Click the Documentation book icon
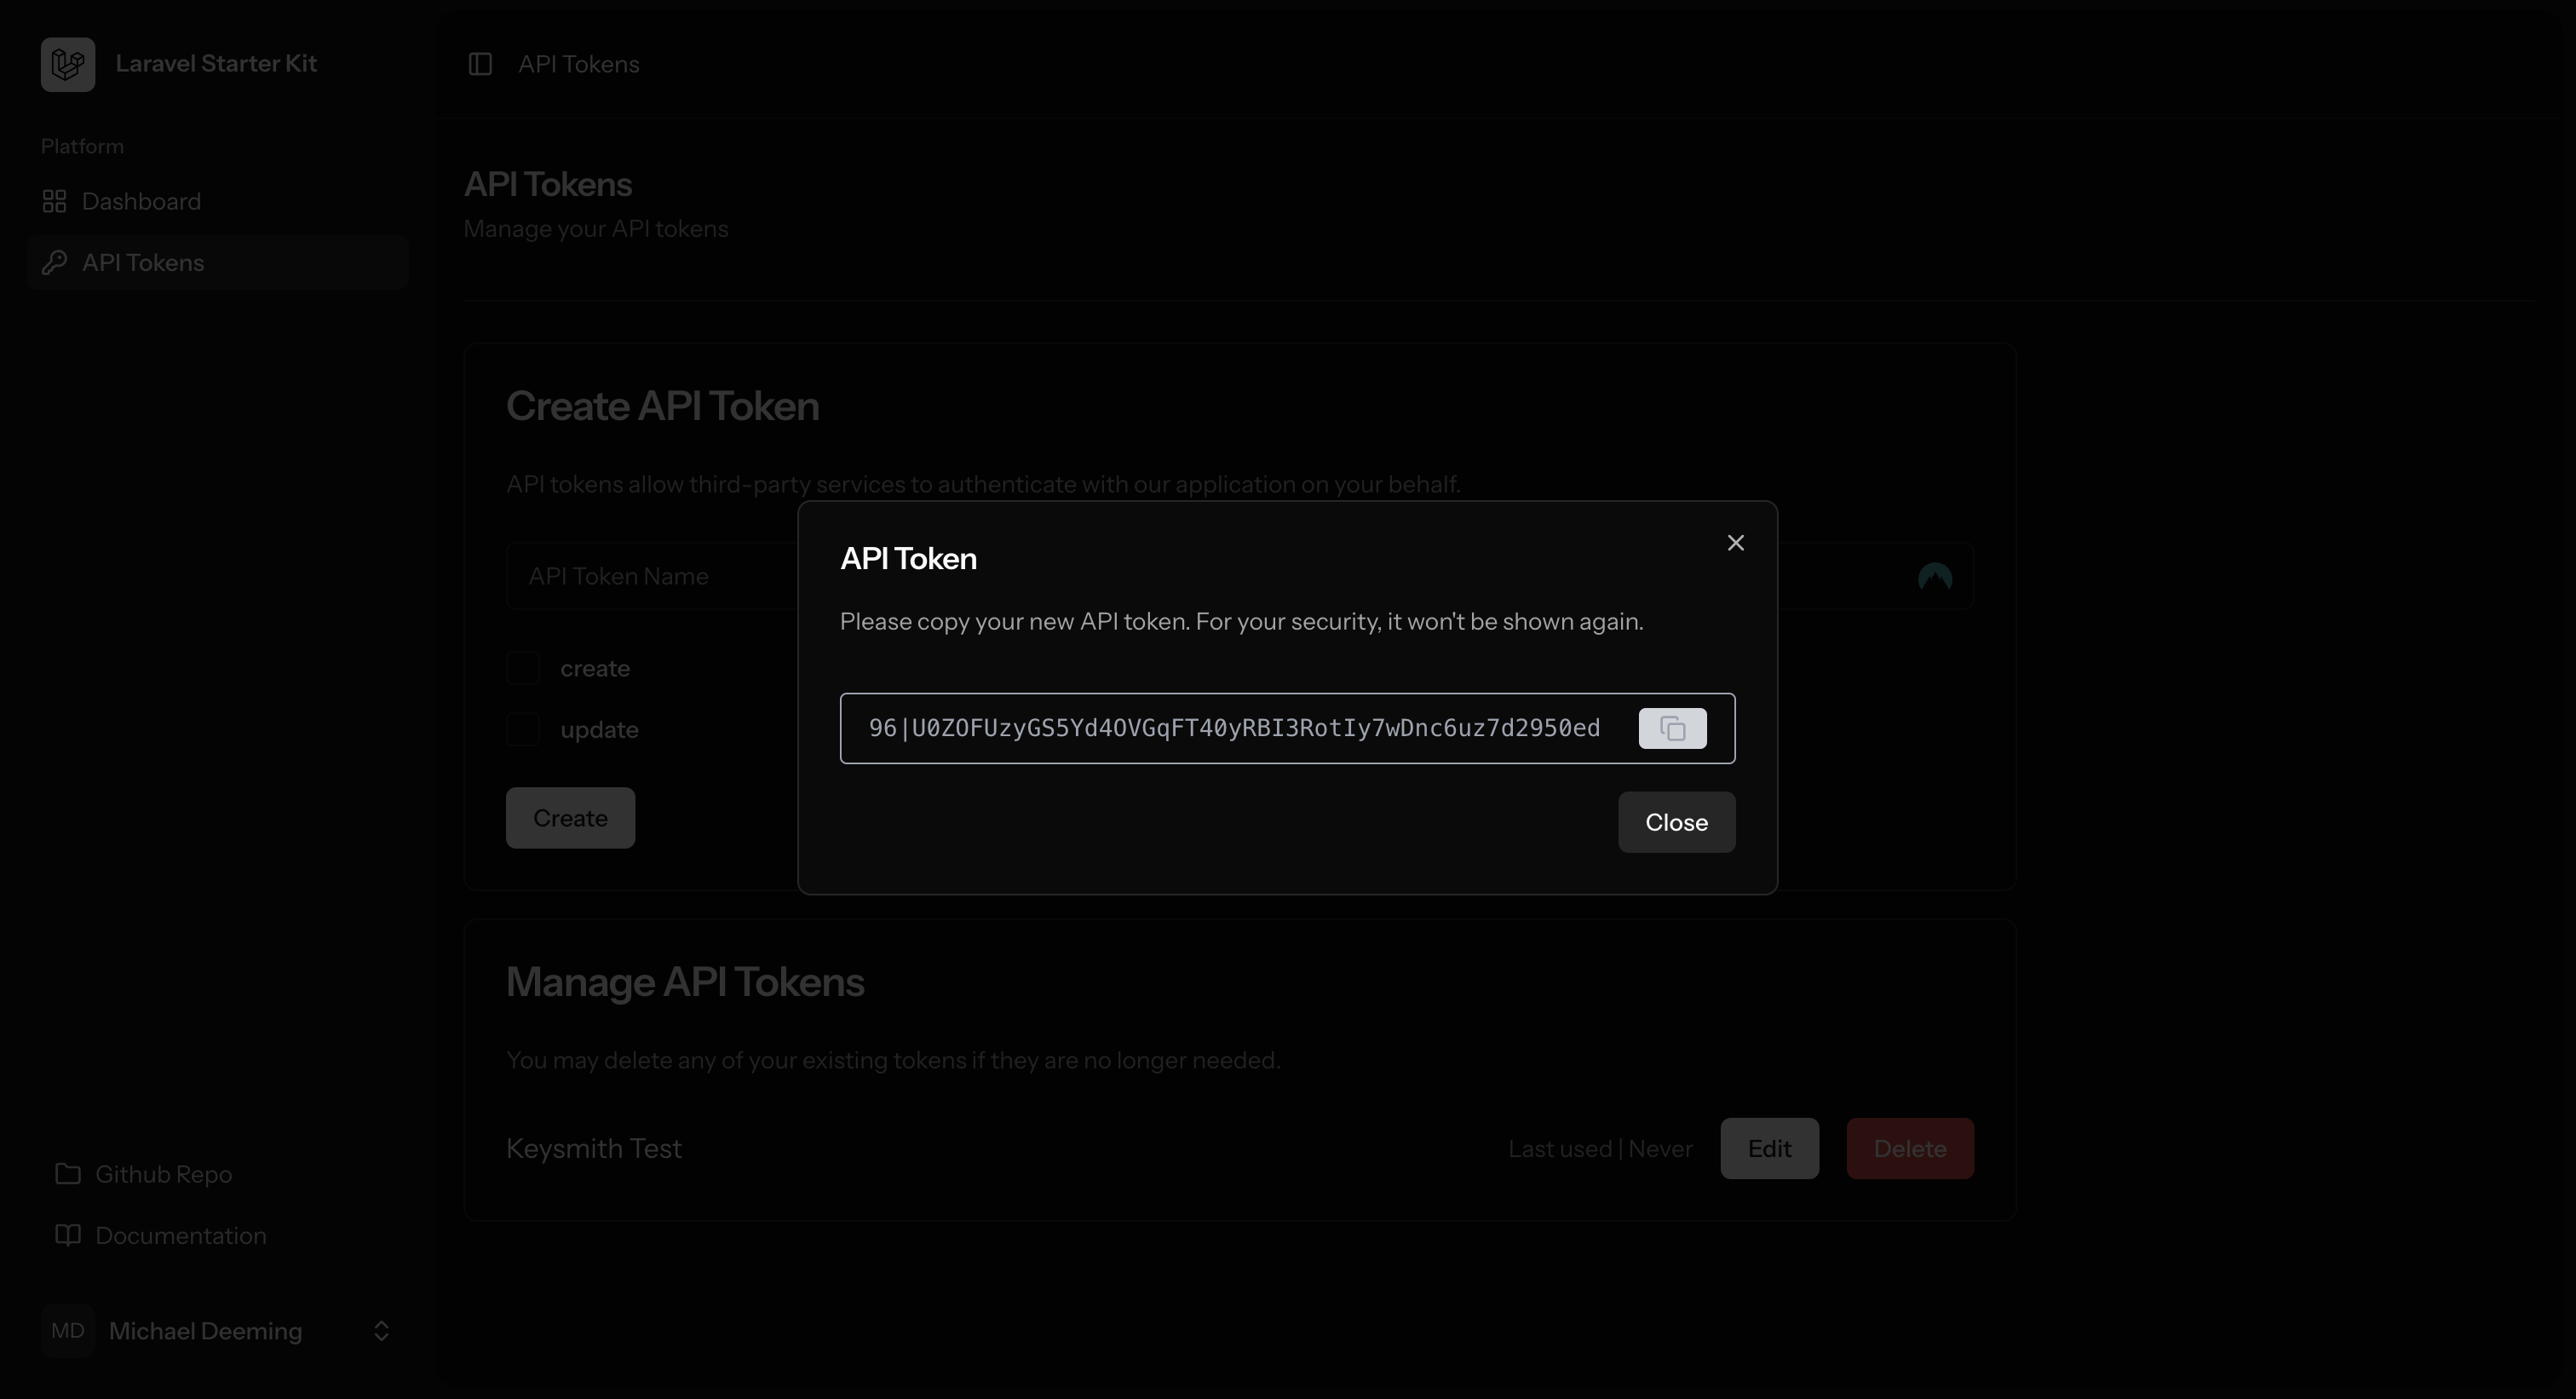The image size is (2576, 1399). point(68,1235)
